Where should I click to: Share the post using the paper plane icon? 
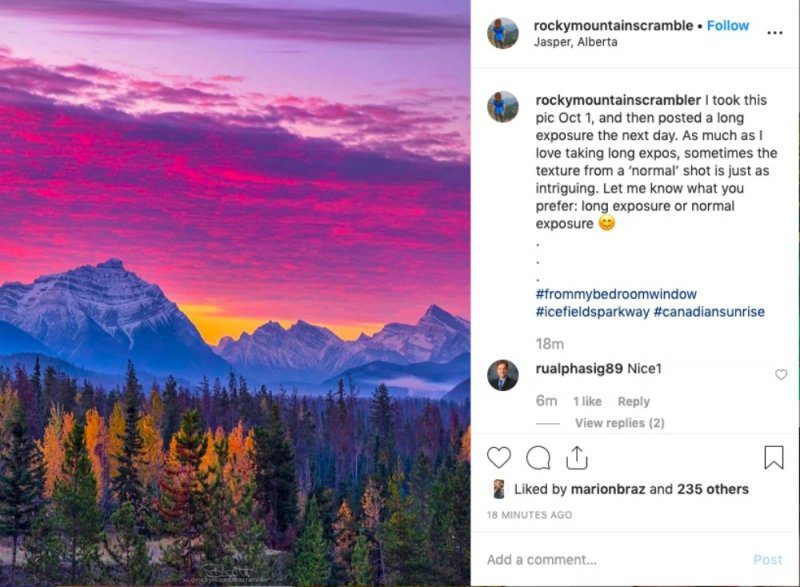coord(575,456)
